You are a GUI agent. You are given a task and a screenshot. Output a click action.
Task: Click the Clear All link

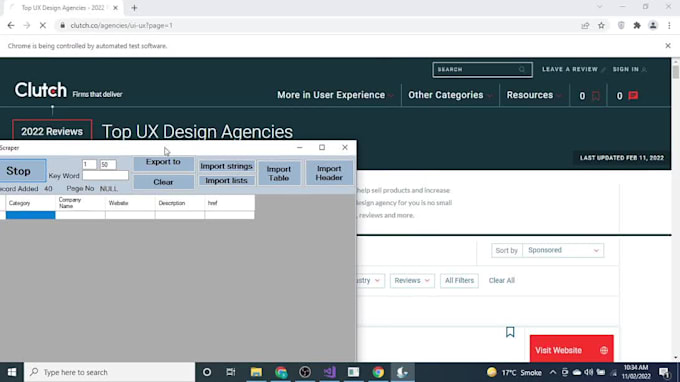501,281
